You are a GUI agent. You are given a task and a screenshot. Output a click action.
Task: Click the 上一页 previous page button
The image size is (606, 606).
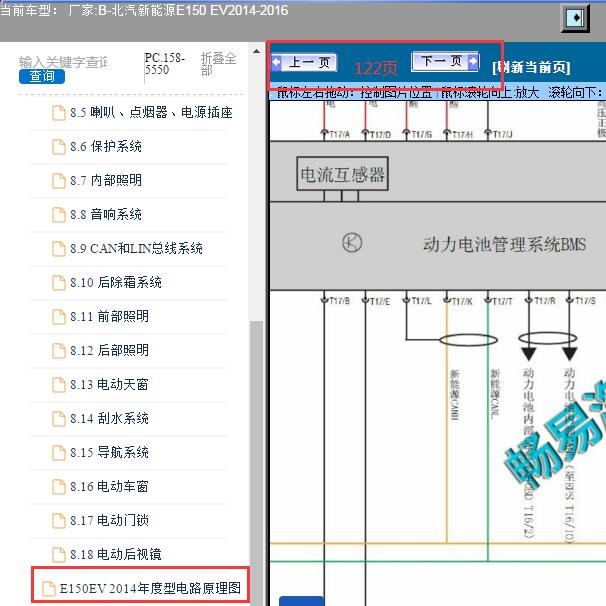coord(304,63)
